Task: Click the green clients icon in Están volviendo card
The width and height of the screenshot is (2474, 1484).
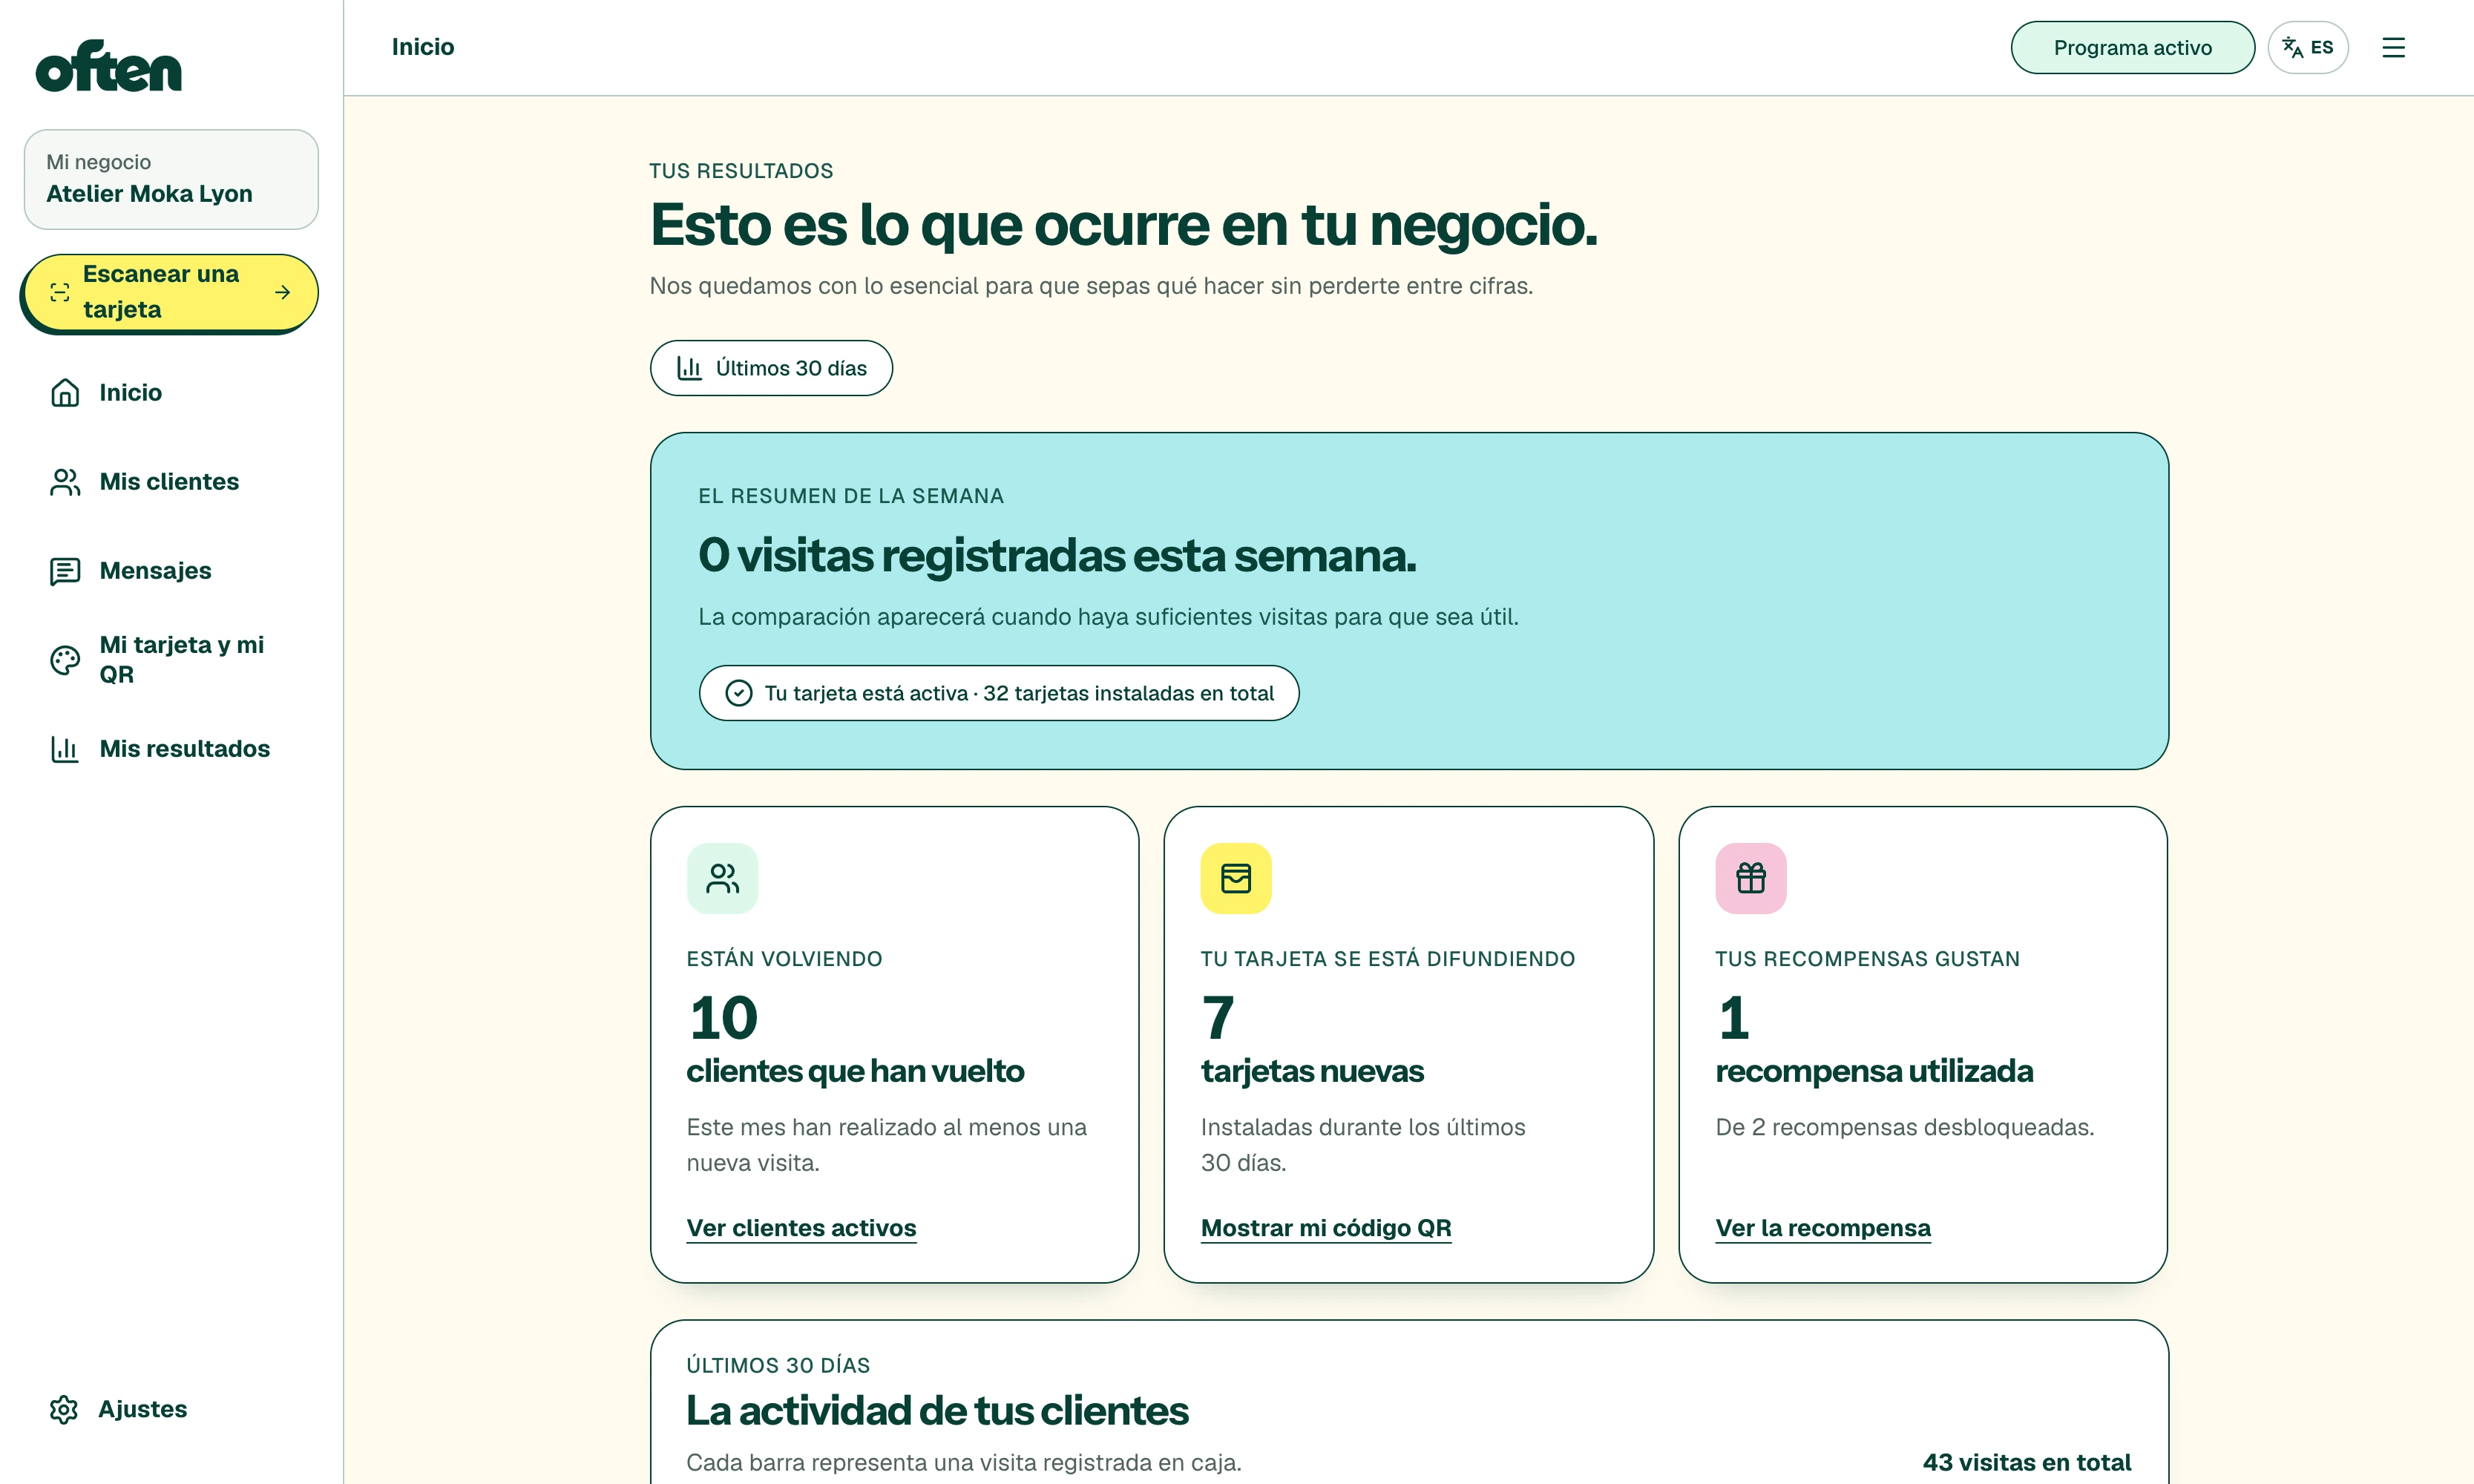Action: (722, 878)
